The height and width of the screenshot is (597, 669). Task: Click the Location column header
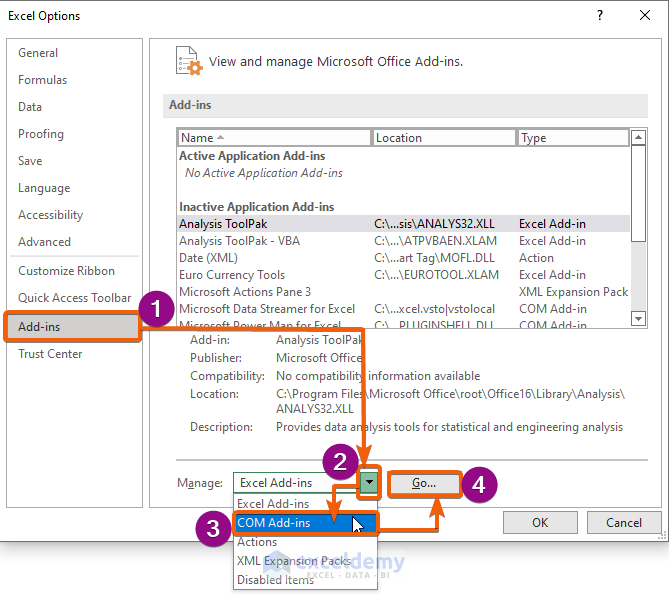pos(444,138)
